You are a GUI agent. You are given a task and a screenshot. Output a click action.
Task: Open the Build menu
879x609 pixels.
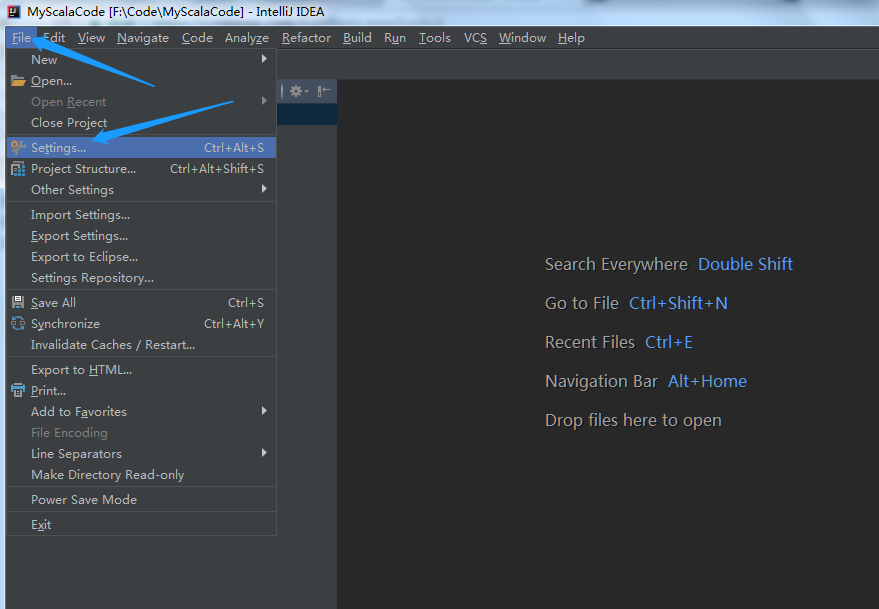point(357,38)
